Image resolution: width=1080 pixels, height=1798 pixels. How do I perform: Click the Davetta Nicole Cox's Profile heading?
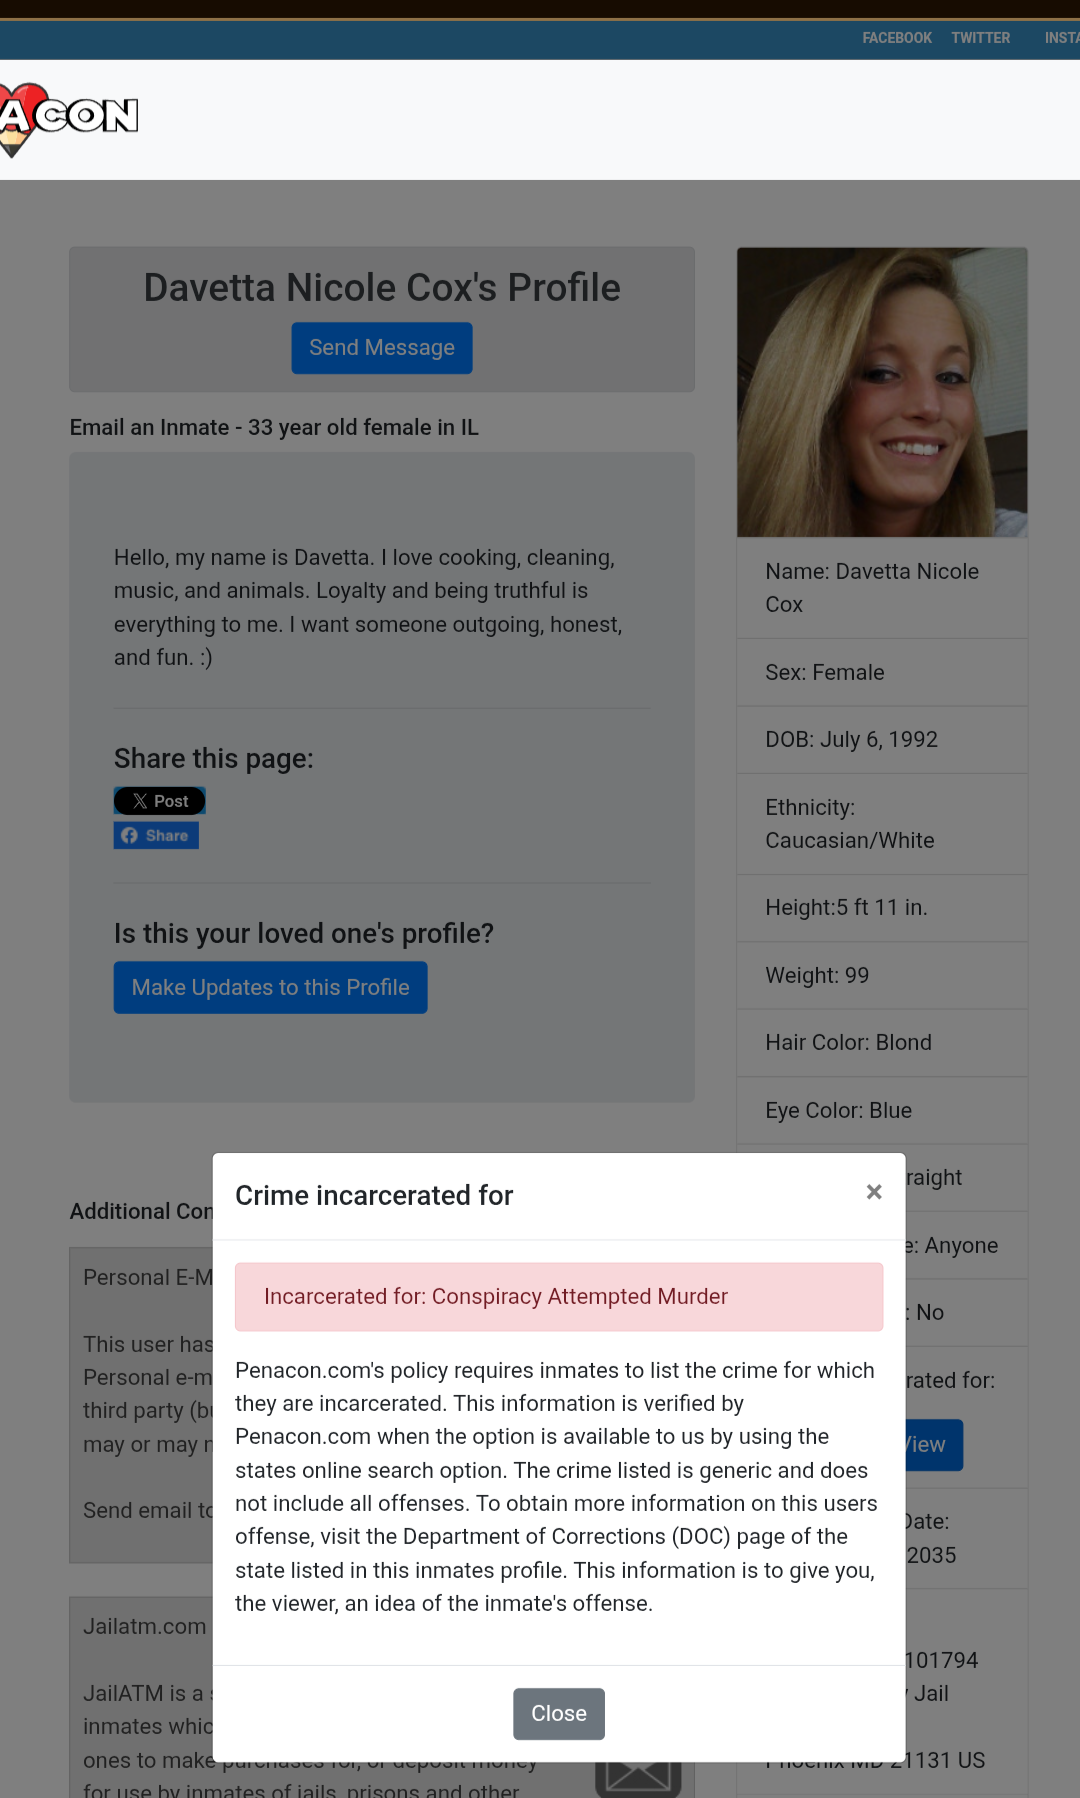(x=382, y=288)
